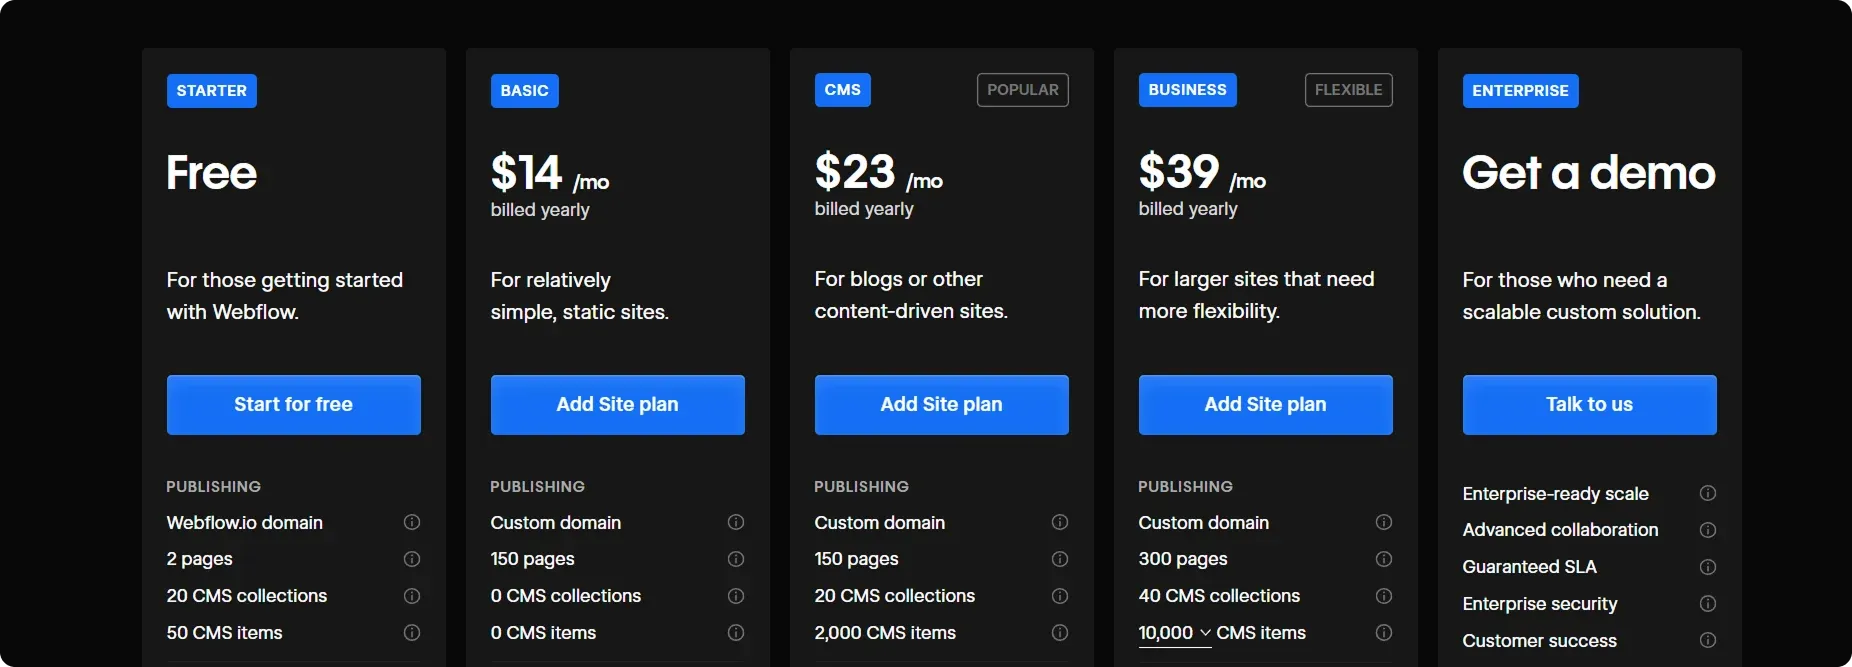Show info for Customer success

pyautogui.click(x=1708, y=640)
